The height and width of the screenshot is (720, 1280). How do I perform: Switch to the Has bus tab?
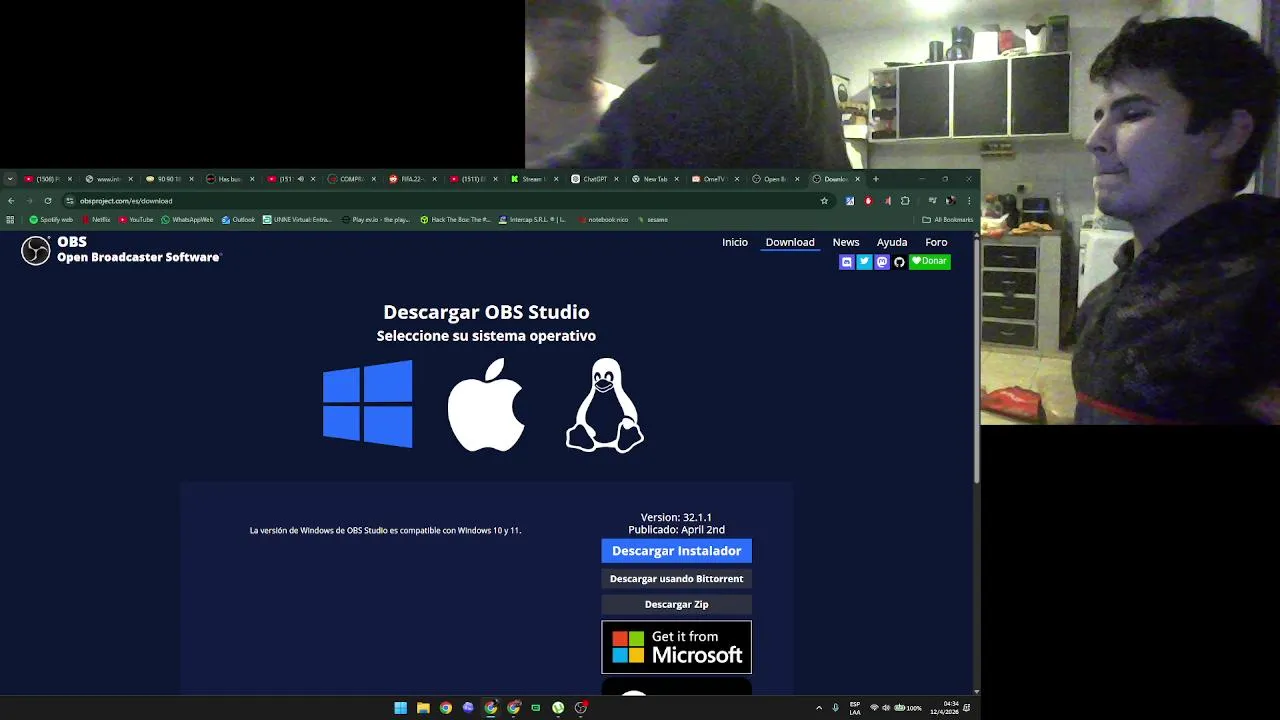pyautogui.click(x=229, y=179)
